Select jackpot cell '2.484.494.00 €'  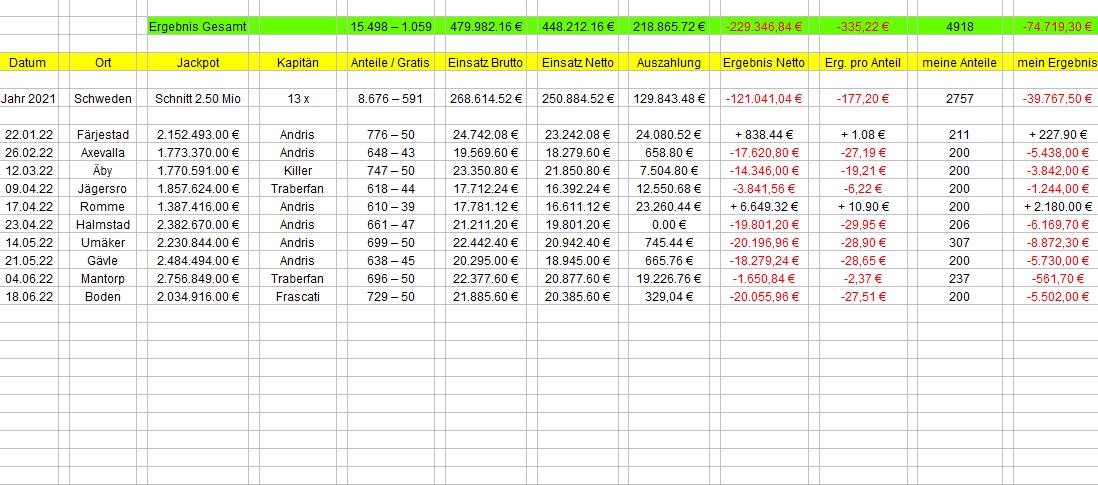pos(198,260)
